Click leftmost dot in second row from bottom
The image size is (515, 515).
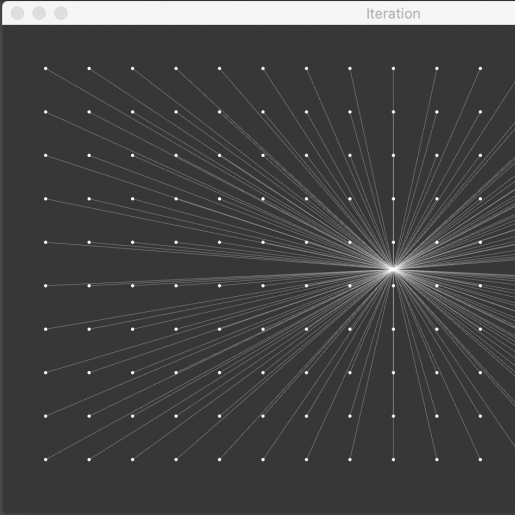[x=46, y=416]
